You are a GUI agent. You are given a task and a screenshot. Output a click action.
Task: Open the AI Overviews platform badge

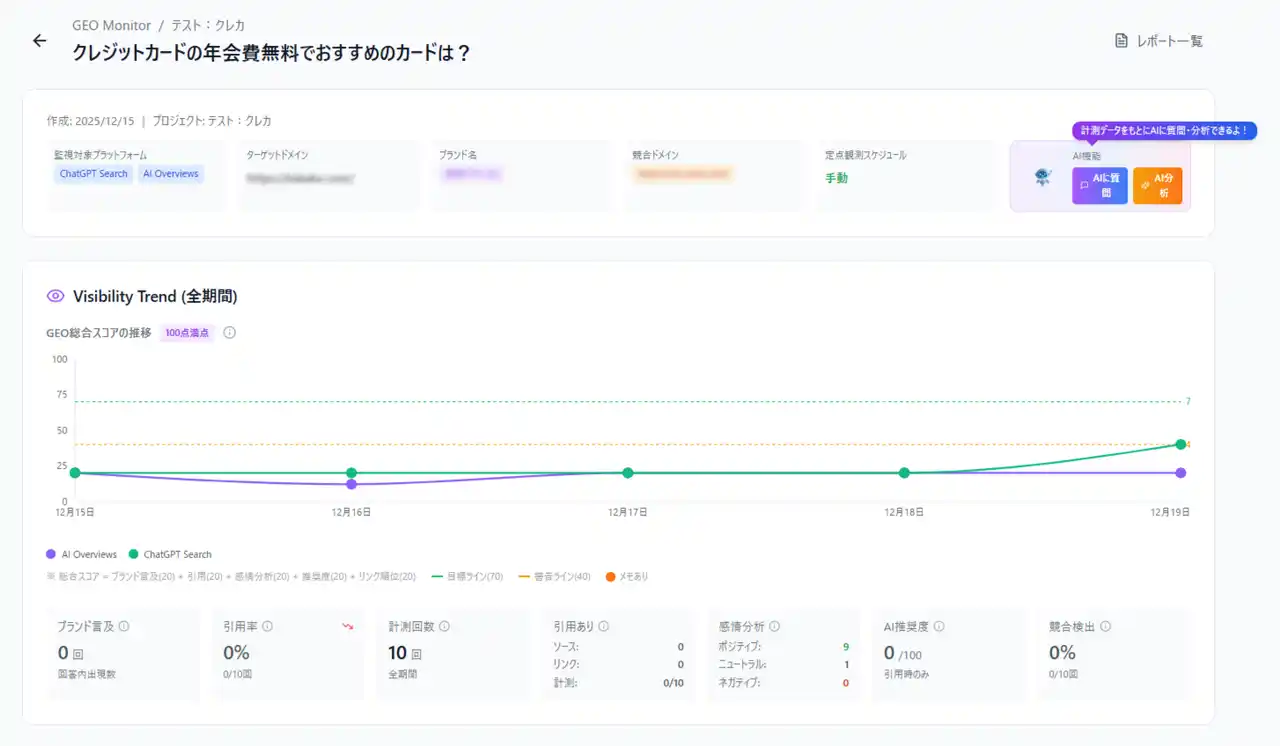170,173
